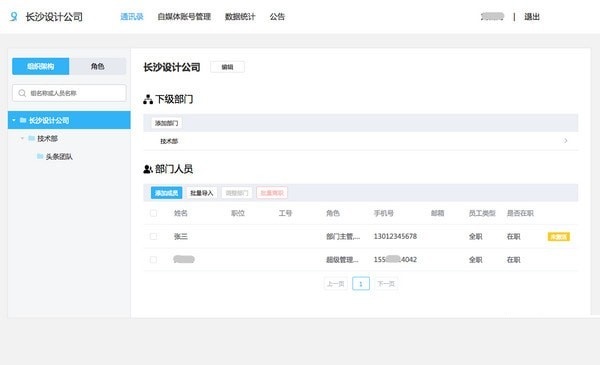Click the blurred name in the second member row
This screenshot has height=365, width=600.
[x=184, y=259]
